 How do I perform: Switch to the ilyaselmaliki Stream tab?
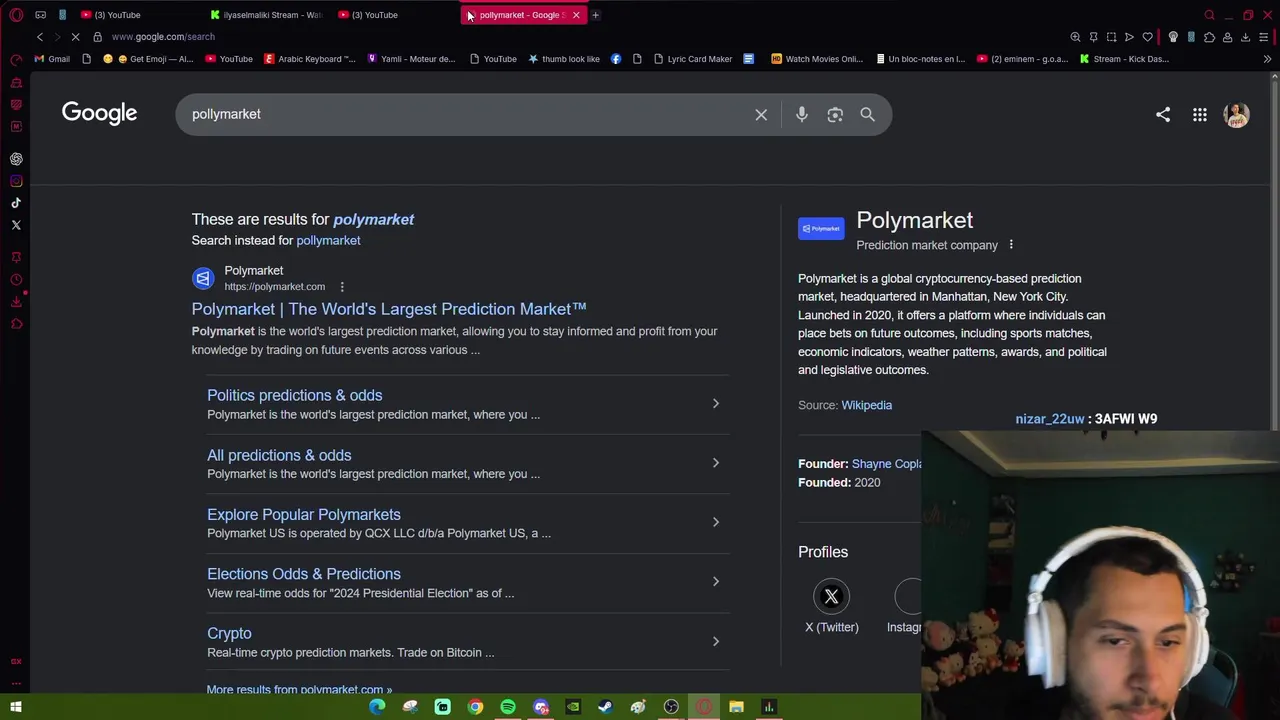click(x=268, y=15)
